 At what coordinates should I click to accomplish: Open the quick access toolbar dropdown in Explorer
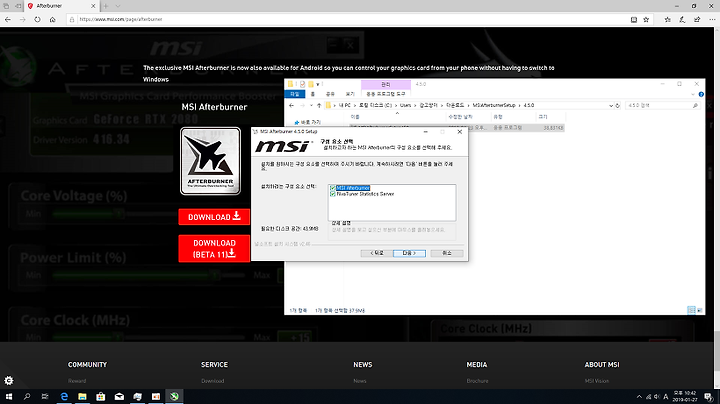[318, 84]
